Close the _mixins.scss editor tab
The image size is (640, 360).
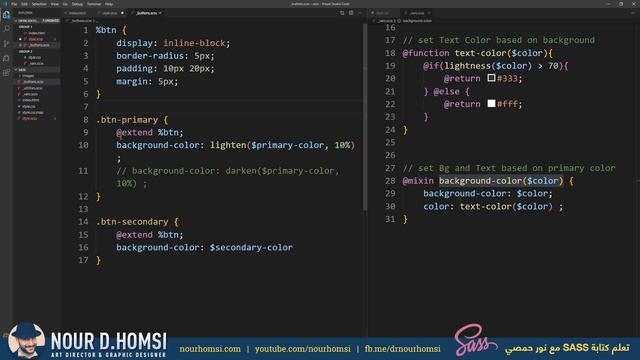pos(429,13)
